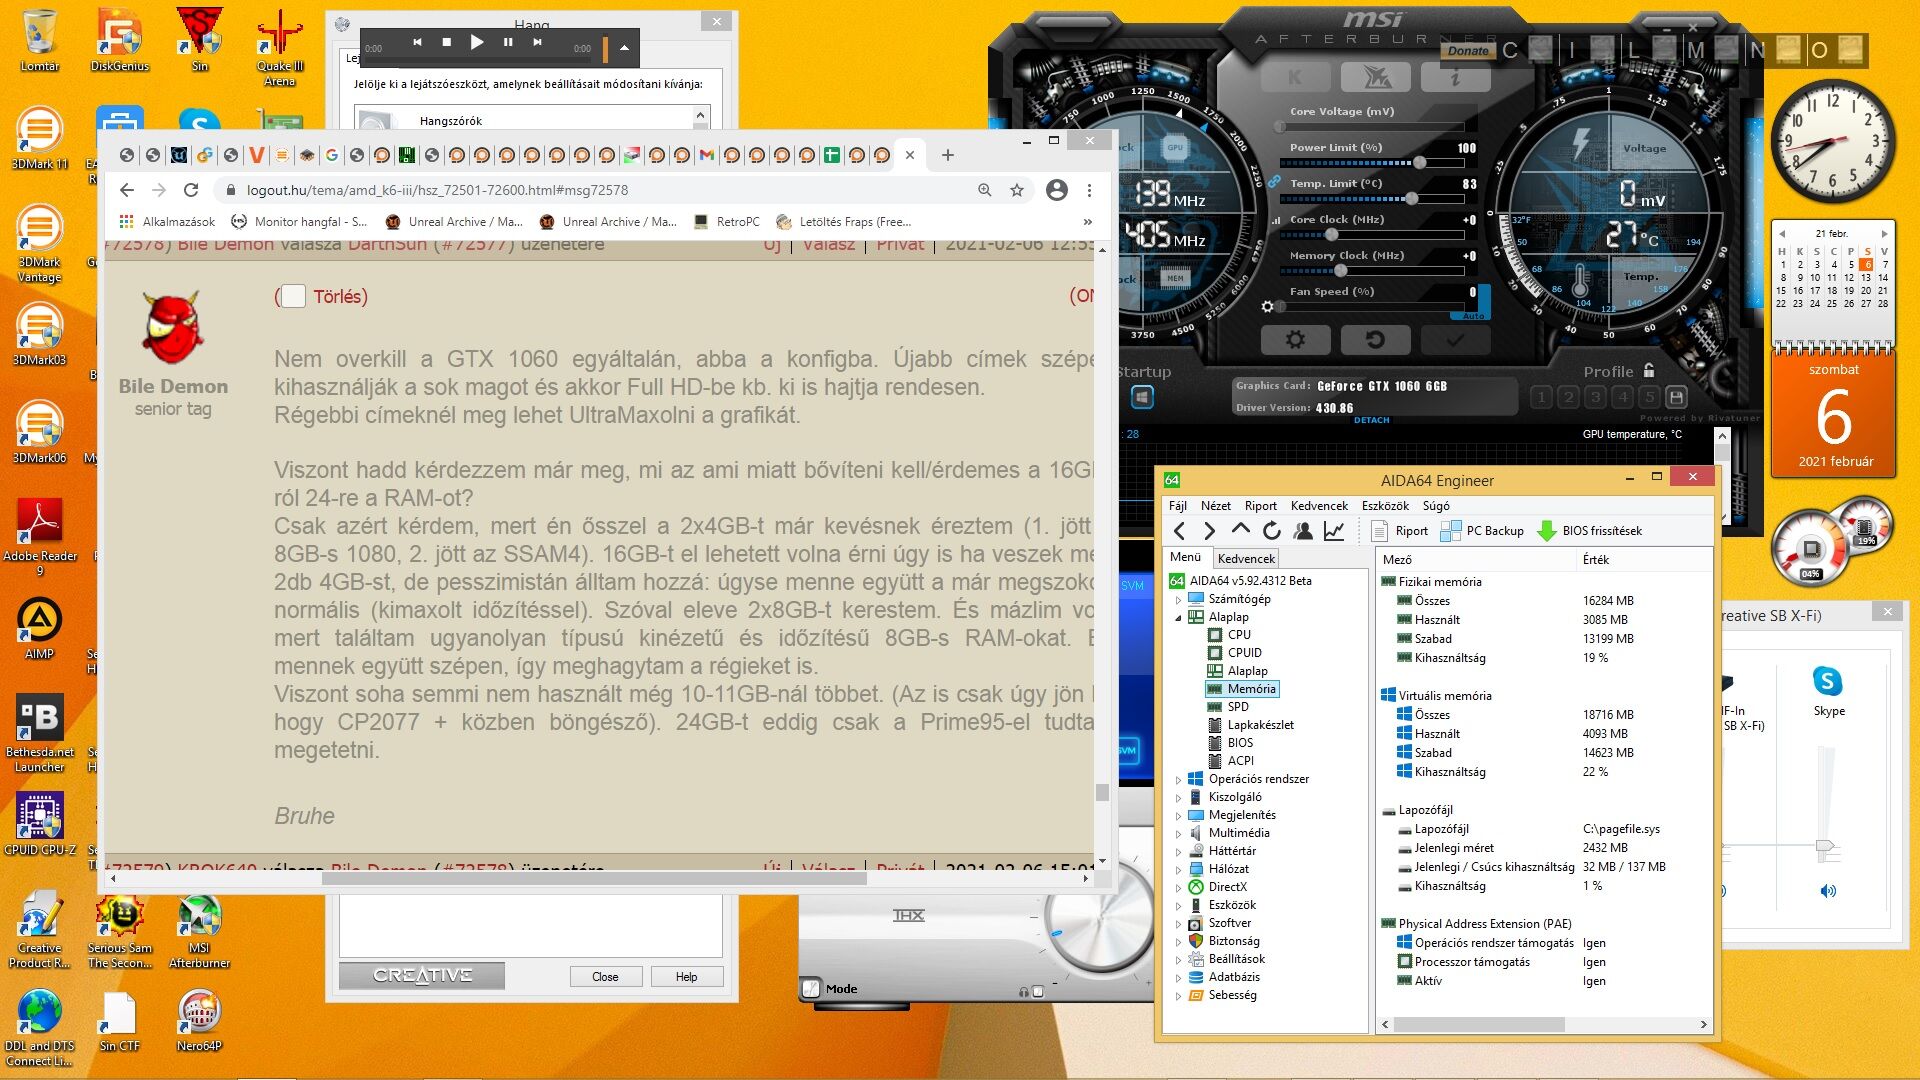
Task: Reset Afterburner settings to defaults
Action: coord(1375,340)
